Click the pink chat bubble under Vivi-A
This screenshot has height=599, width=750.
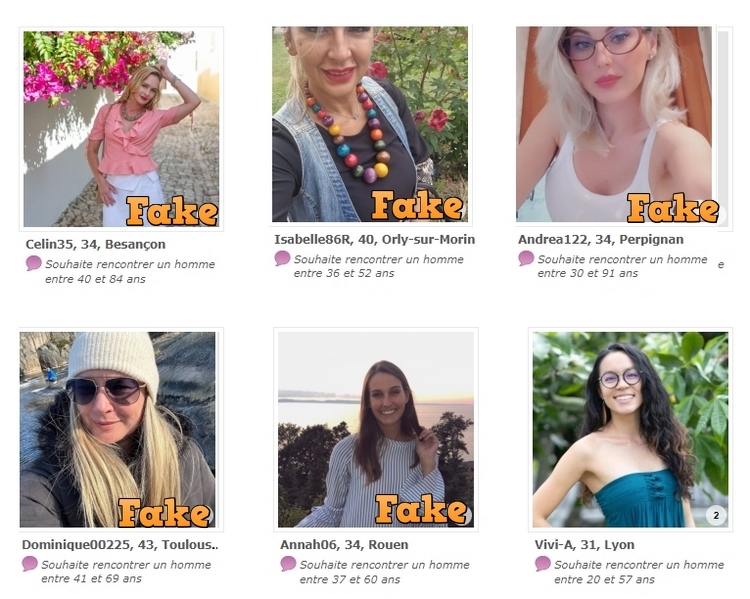click(x=543, y=564)
